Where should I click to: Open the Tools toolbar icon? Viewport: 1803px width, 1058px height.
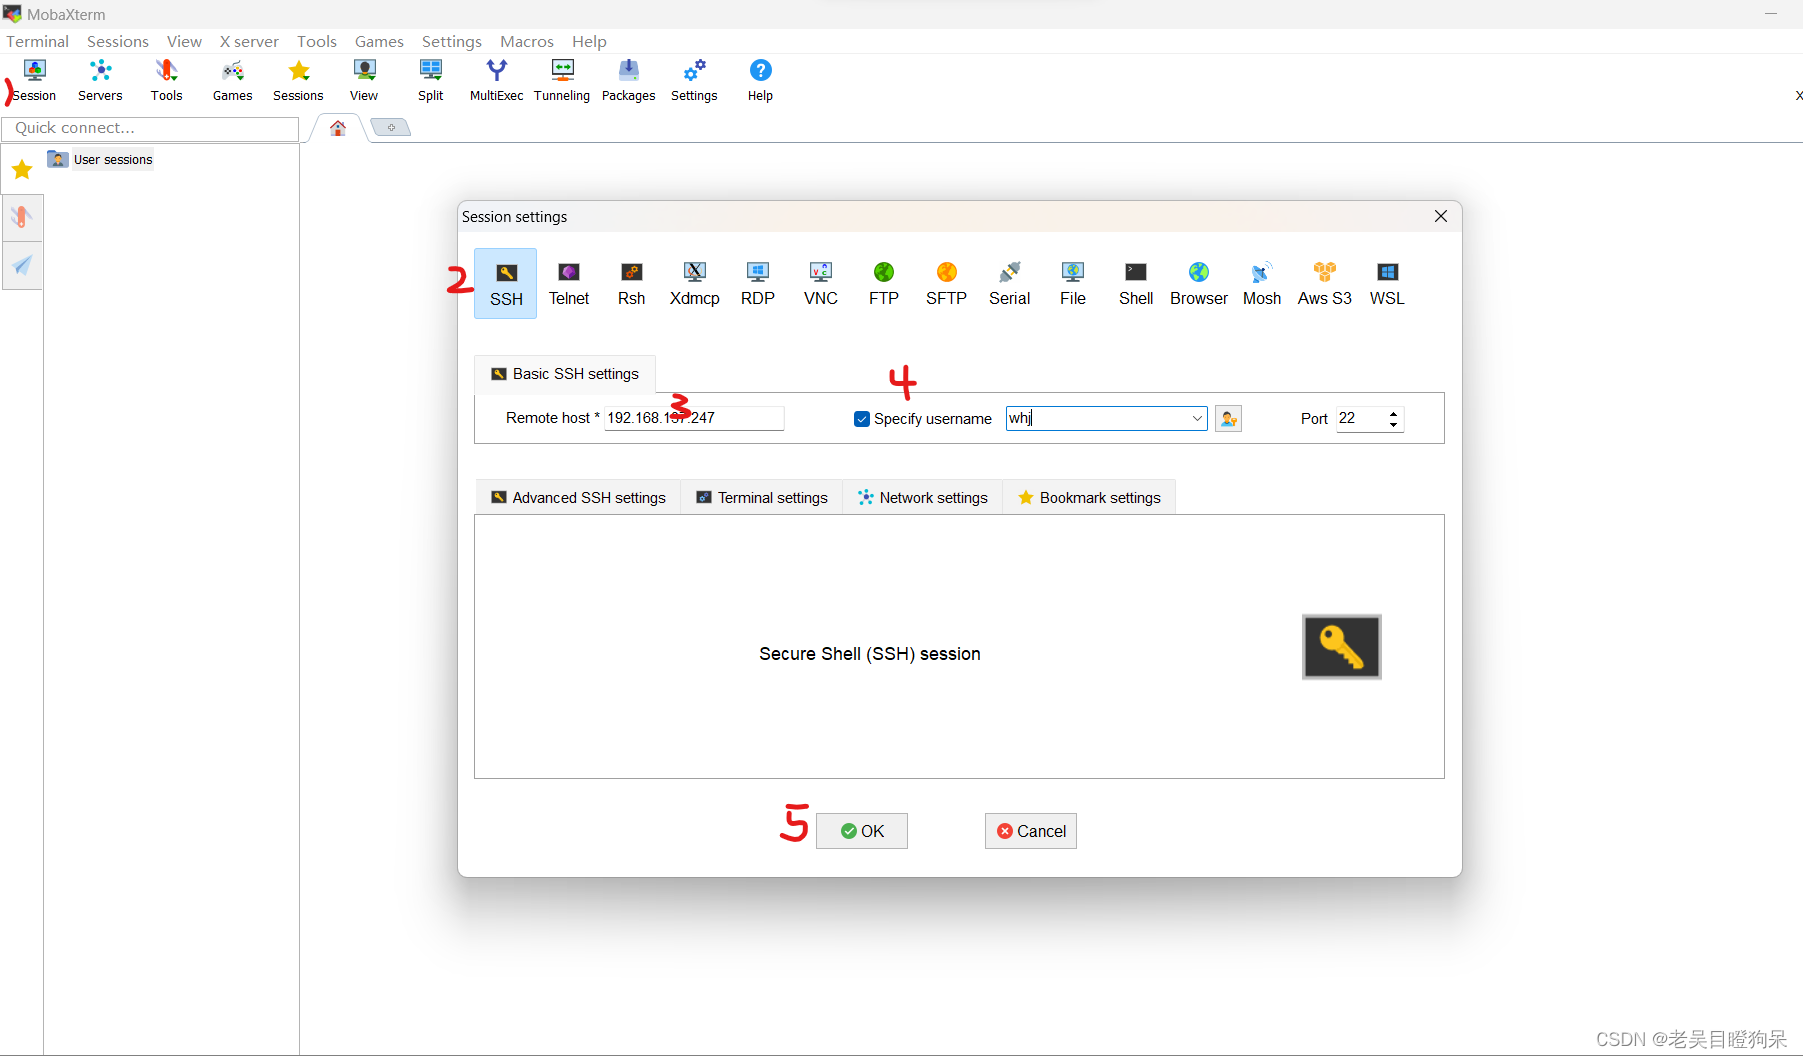click(166, 81)
